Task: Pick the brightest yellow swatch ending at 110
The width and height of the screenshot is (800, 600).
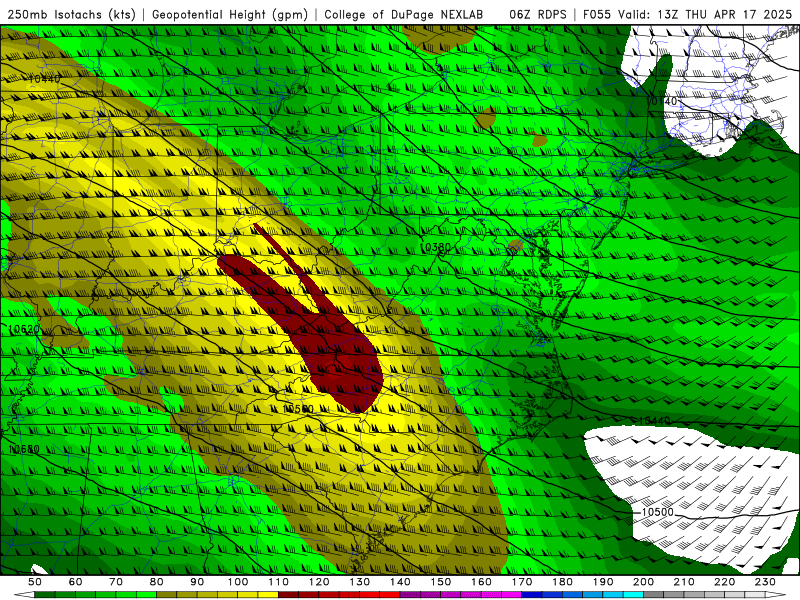Action: click(268, 595)
